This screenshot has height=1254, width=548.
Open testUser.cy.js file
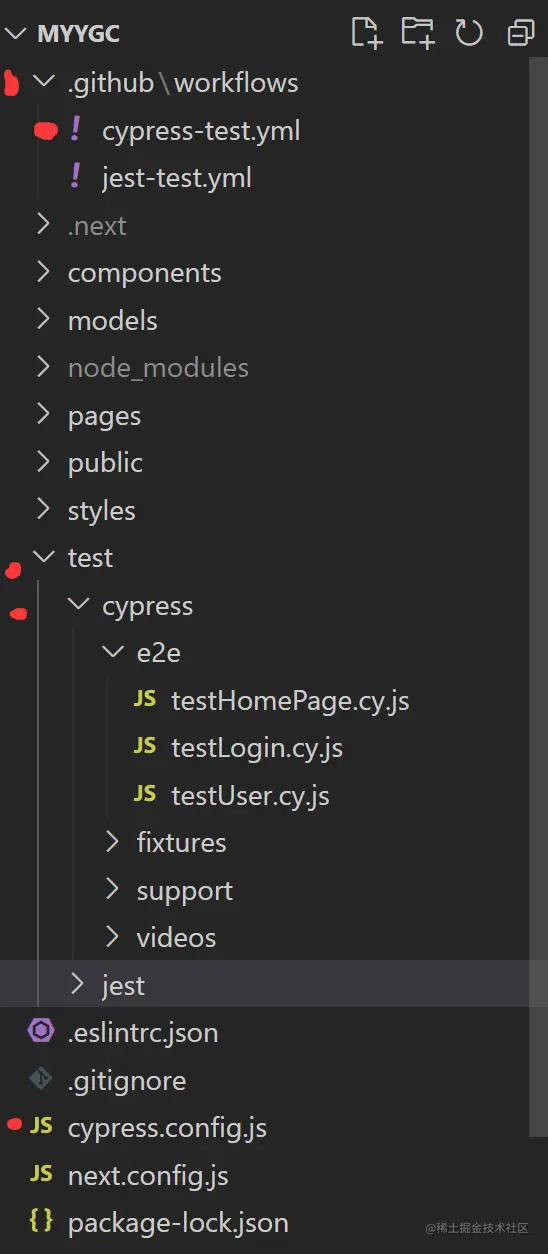pos(250,796)
